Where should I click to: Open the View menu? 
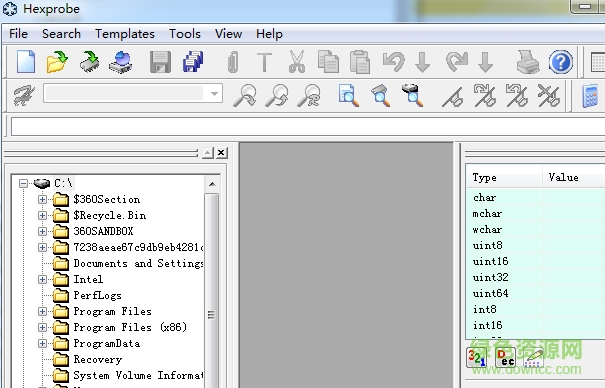click(x=228, y=34)
